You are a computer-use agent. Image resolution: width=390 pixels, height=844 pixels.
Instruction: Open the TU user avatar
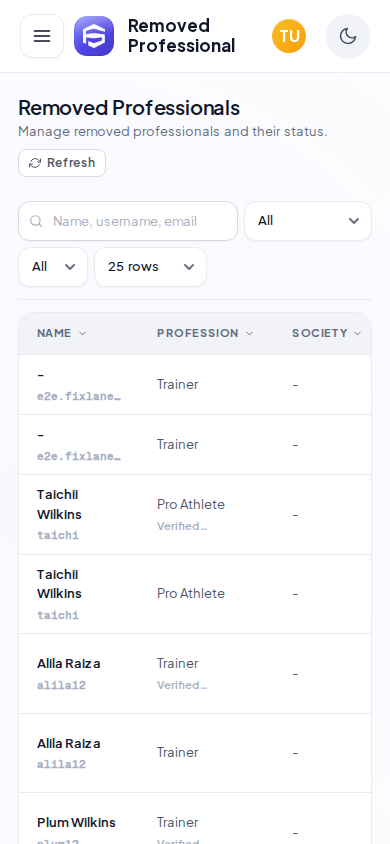[289, 36]
